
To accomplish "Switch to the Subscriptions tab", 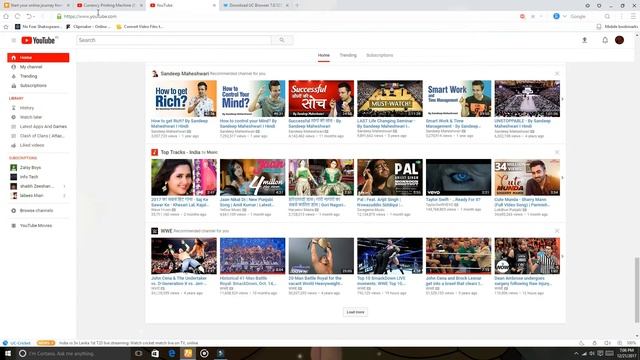I will tap(380, 55).
